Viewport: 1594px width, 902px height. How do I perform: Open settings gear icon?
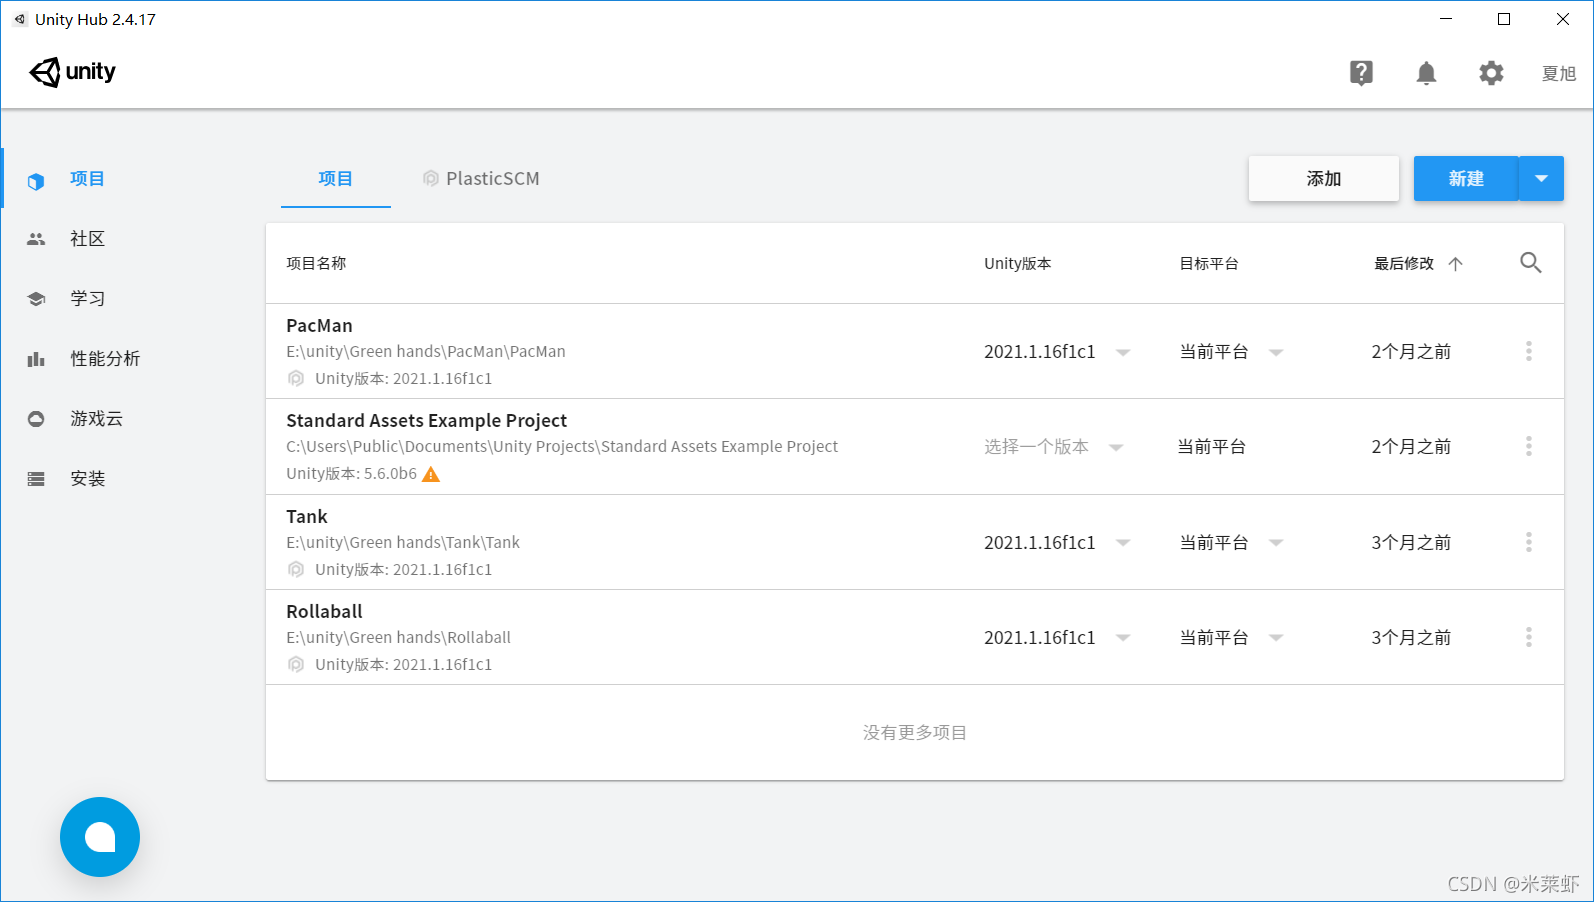tap(1491, 73)
